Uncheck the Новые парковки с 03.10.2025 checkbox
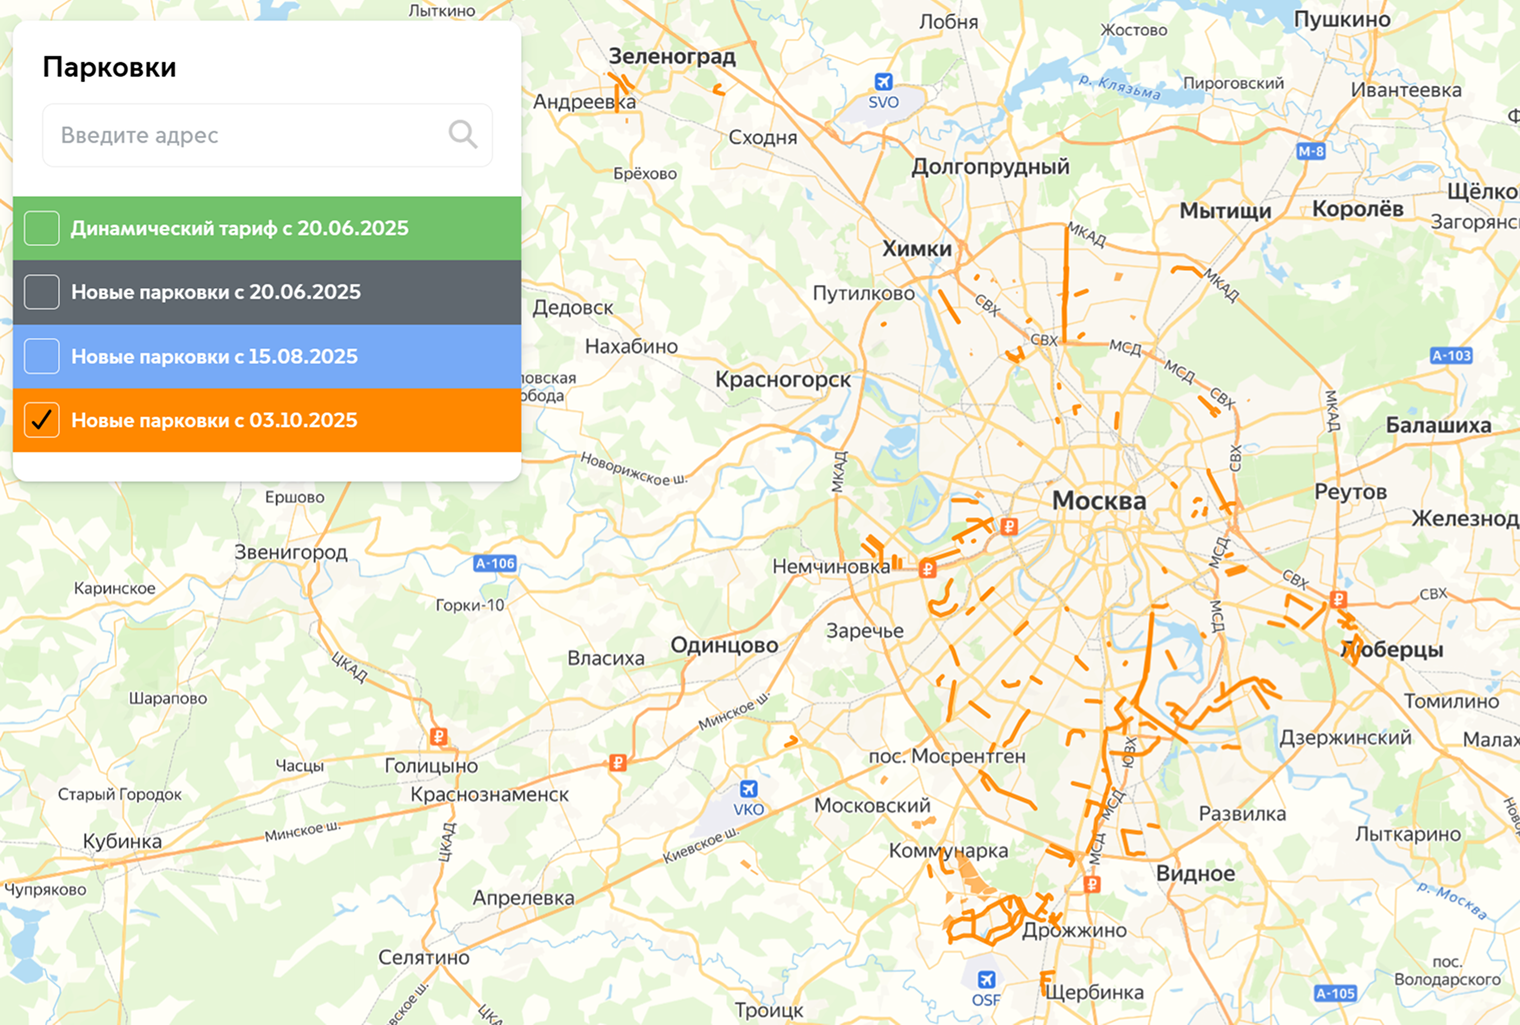Screen dimensions: 1520x1025 point(42,420)
